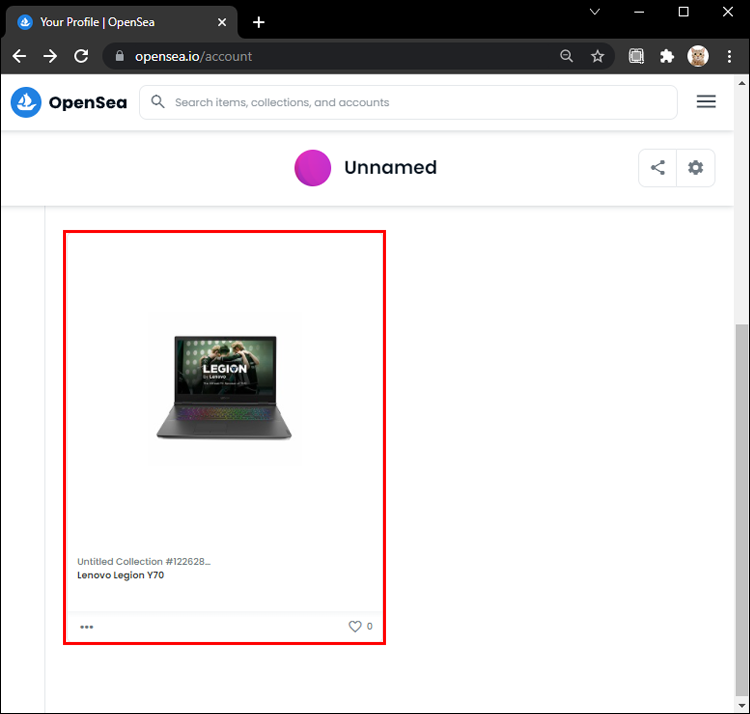Open the Lenovo Legion Y70 item title
The image size is (750, 714).
[121, 575]
